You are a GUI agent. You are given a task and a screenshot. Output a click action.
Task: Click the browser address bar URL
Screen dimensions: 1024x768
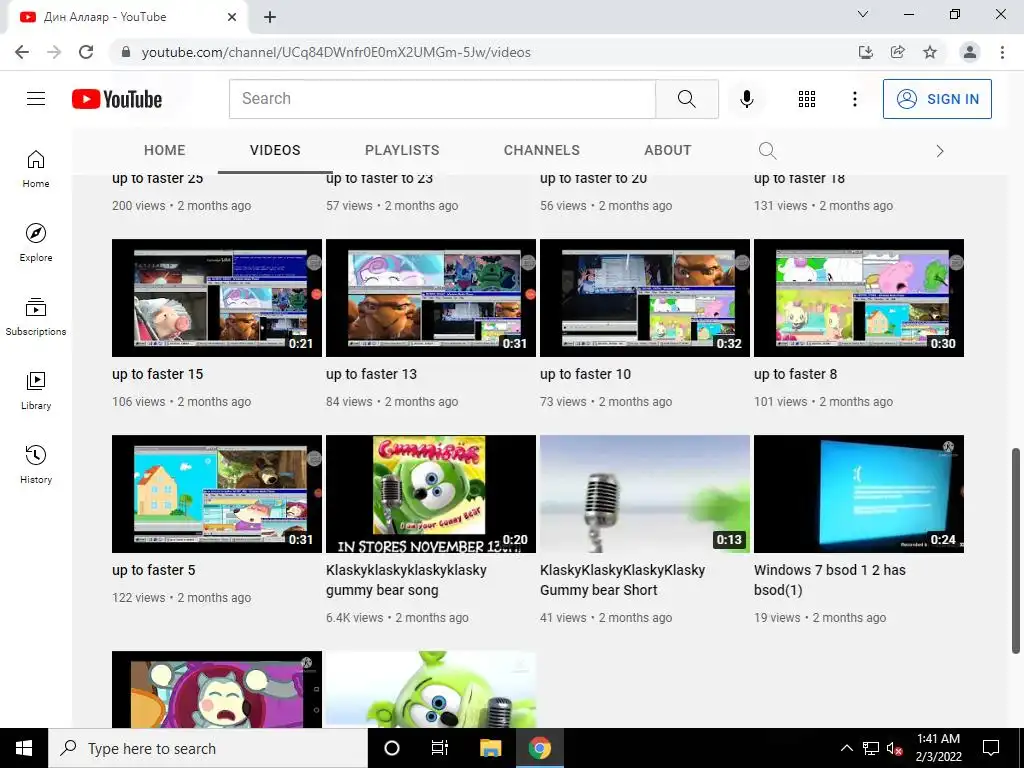coord(336,52)
